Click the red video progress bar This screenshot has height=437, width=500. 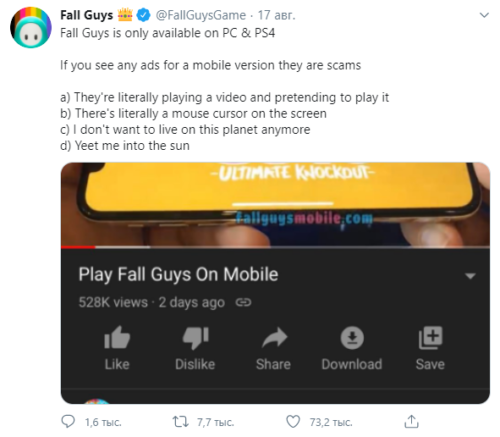[x=78, y=247]
